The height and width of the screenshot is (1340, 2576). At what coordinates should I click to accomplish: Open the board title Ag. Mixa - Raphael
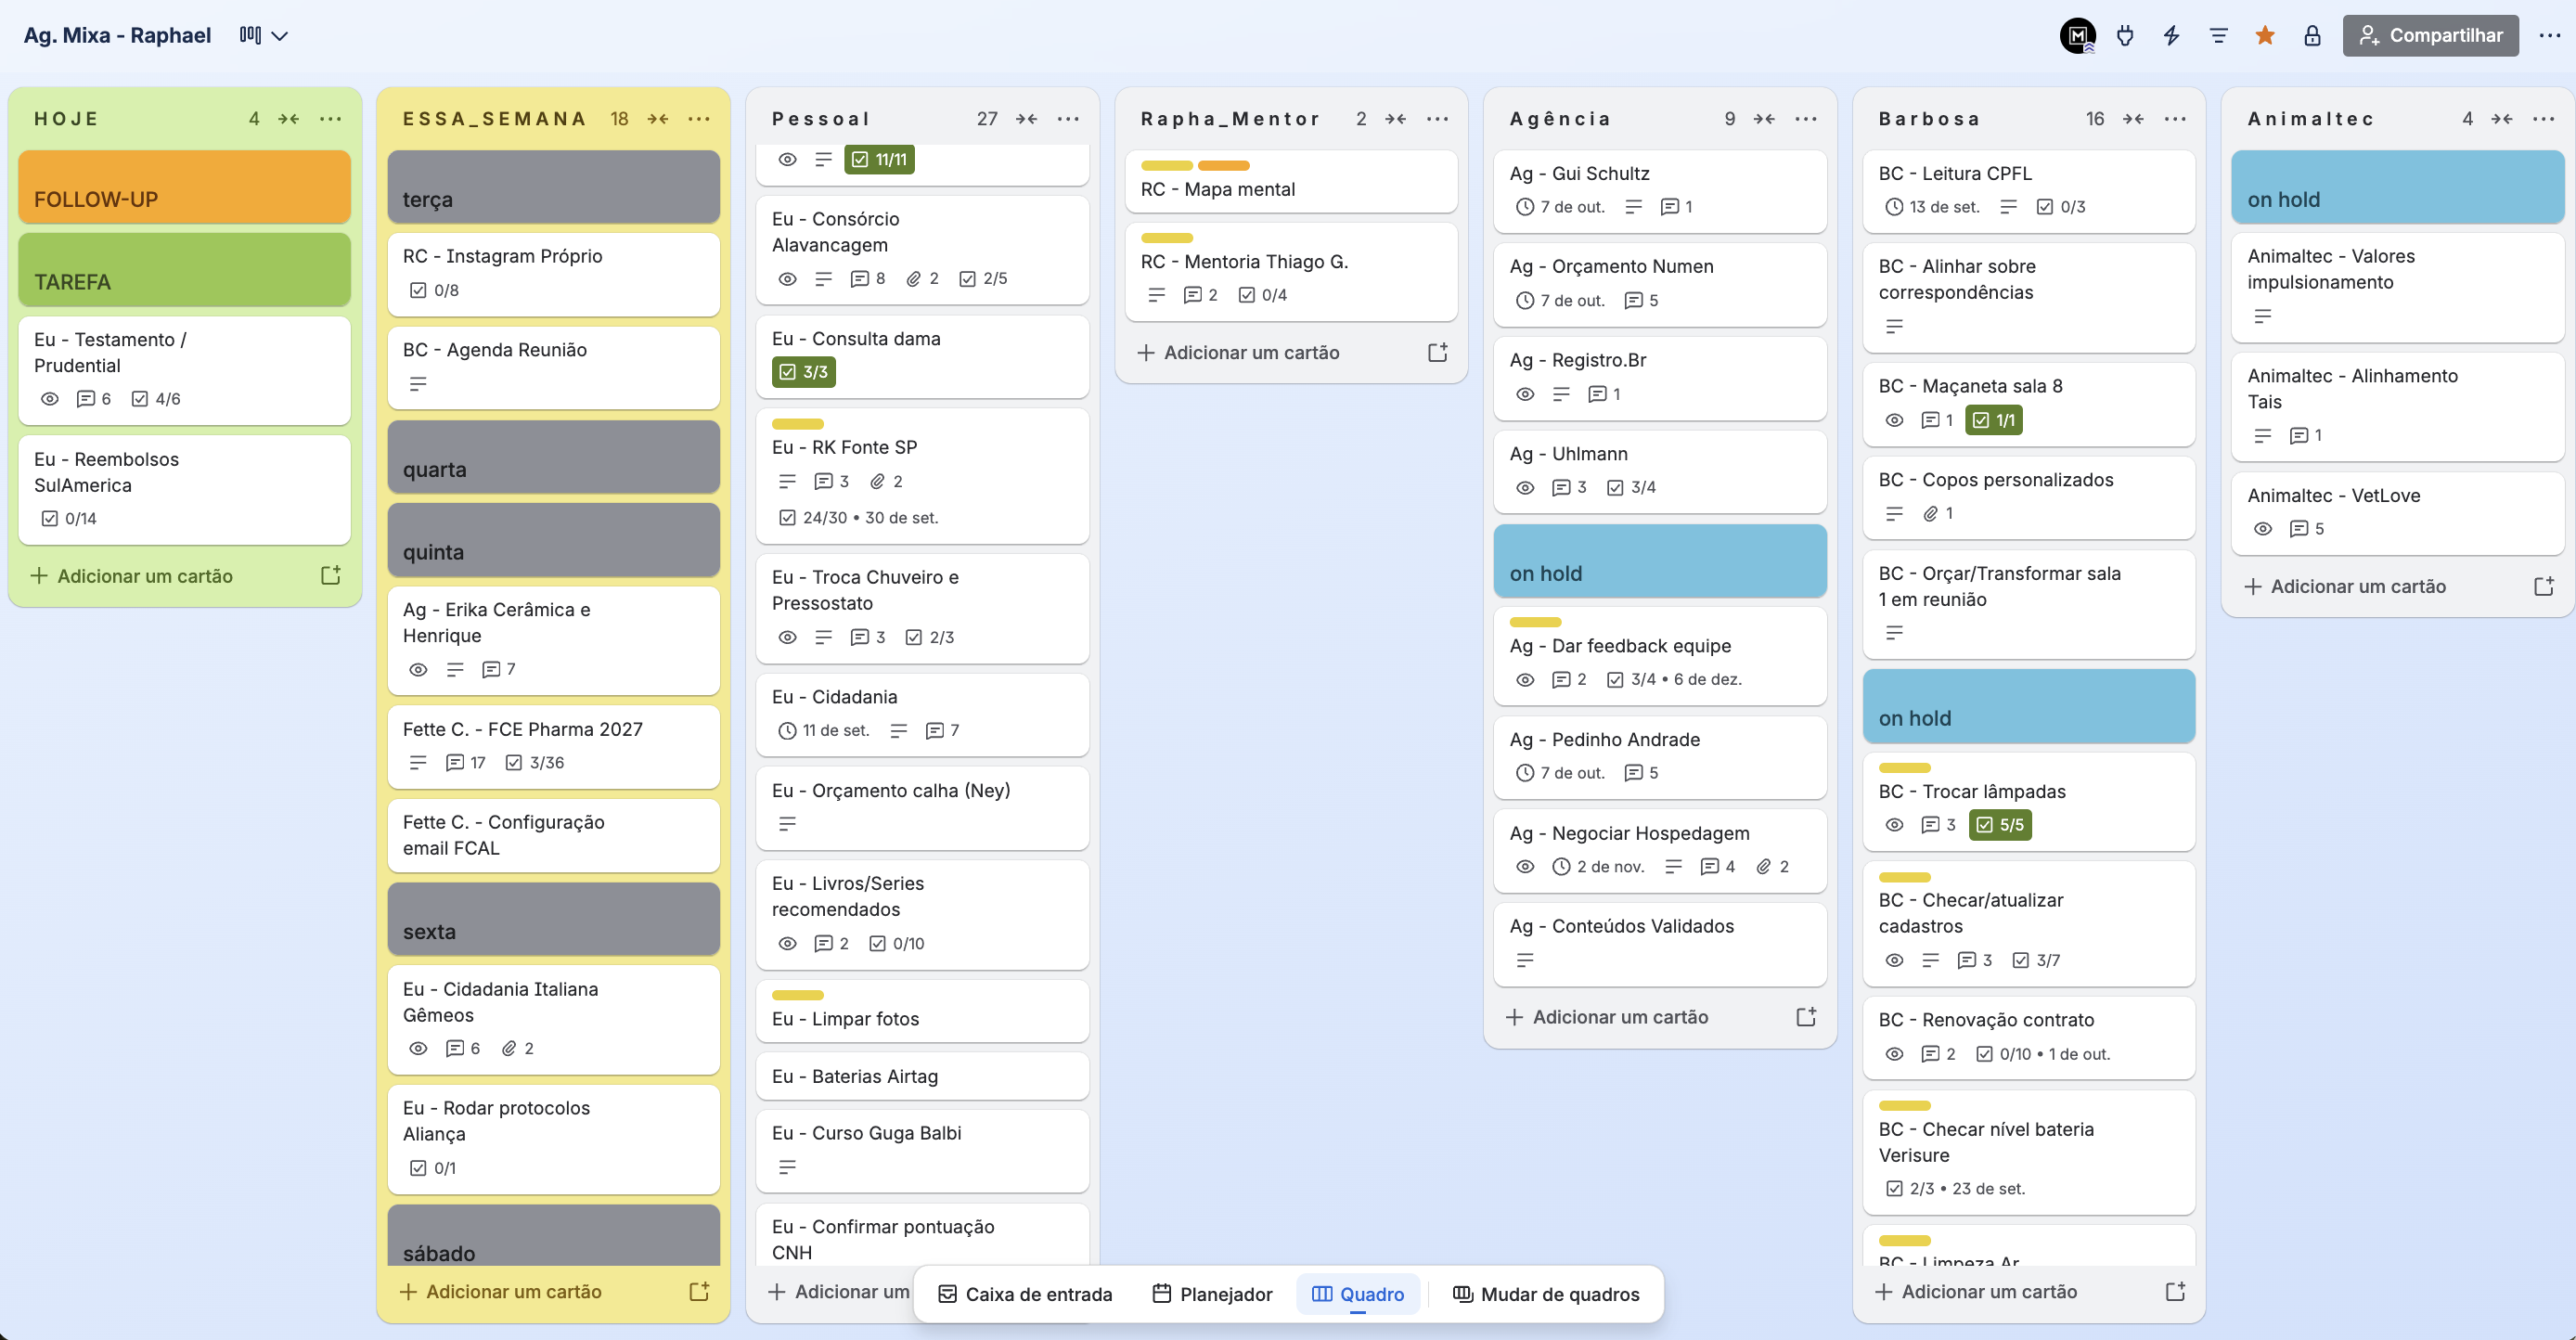coord(118,36)
